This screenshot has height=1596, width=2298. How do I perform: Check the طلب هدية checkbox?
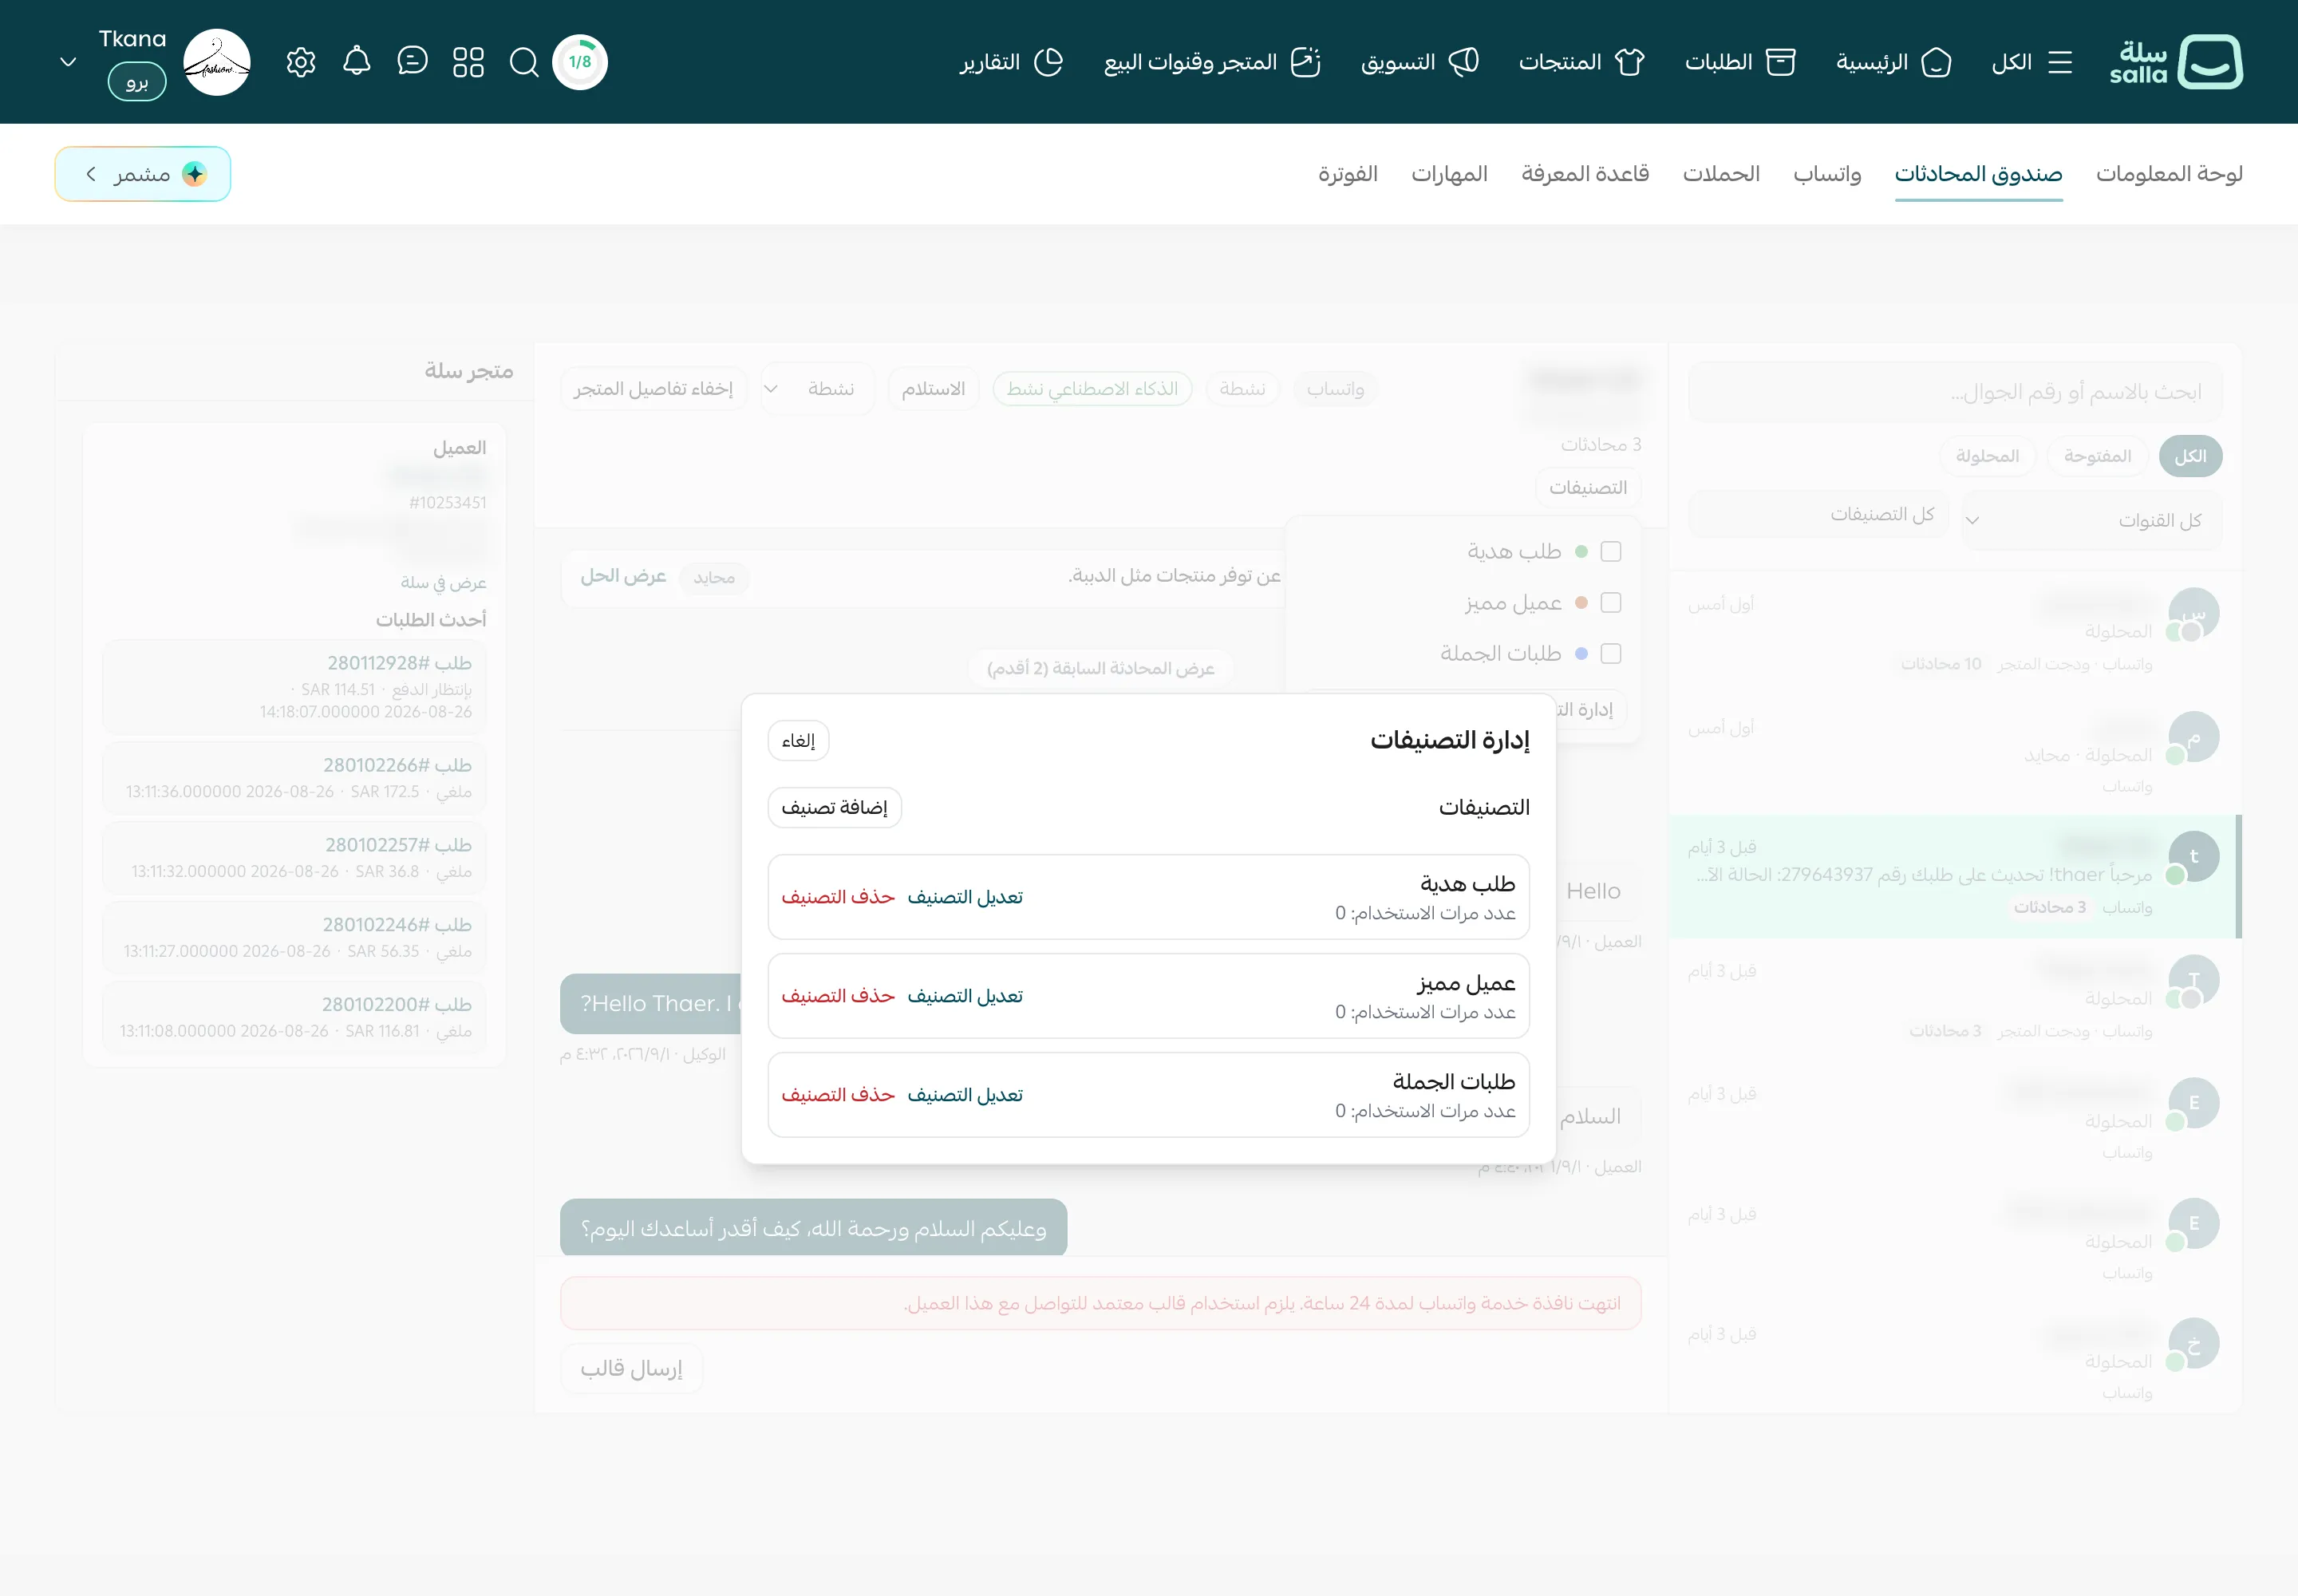tap(1610, 551)
